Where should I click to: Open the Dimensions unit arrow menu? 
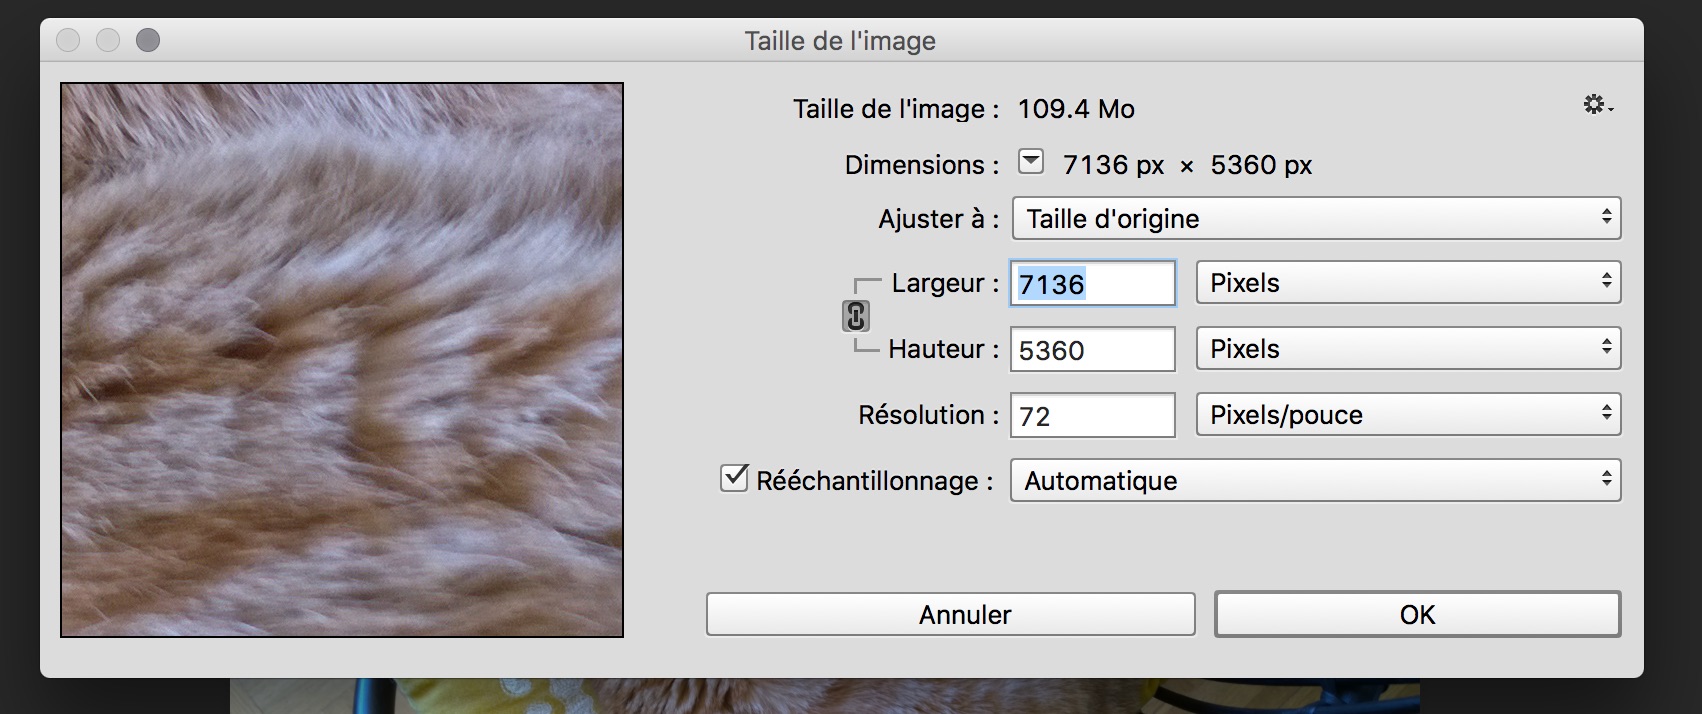click(x=1031, y=162)
